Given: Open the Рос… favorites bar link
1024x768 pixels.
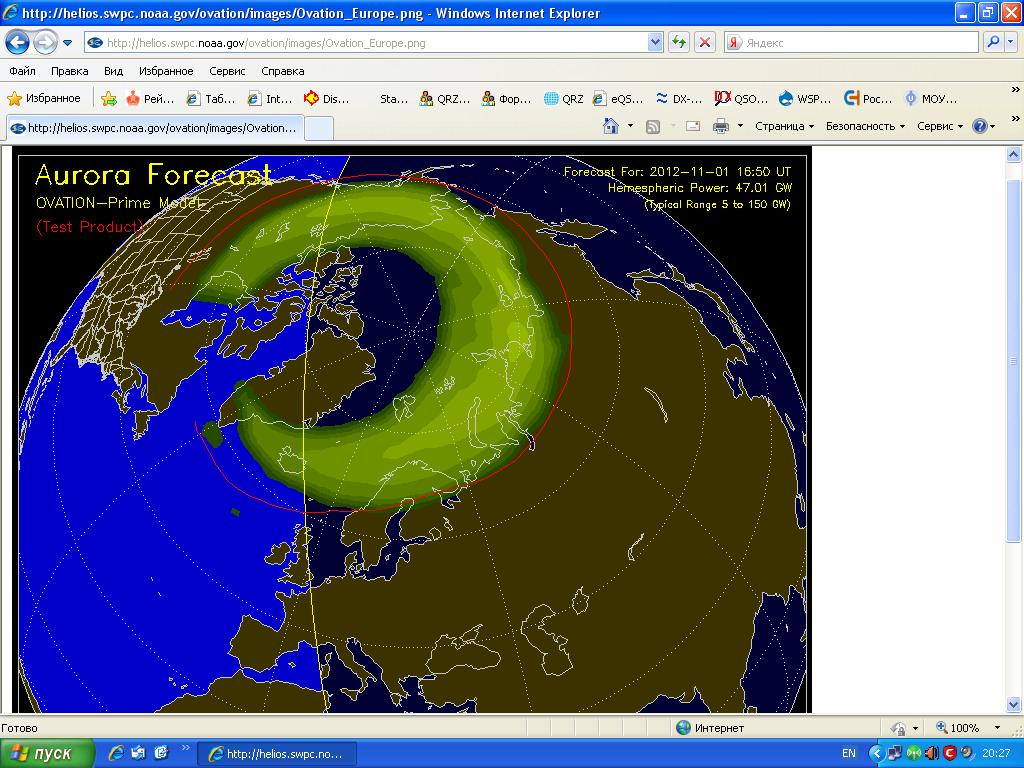Looking at the screenshot, I should [868, 99].
